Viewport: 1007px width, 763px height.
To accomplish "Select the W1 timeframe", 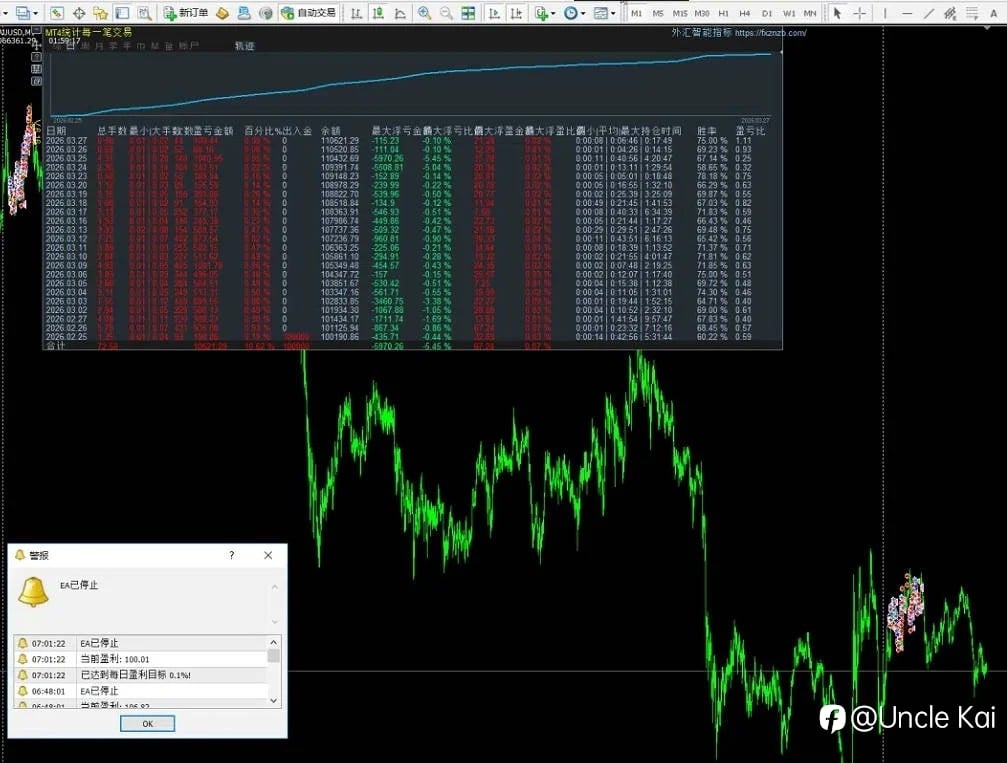I will pyautogui.click(x=789, y=13).
